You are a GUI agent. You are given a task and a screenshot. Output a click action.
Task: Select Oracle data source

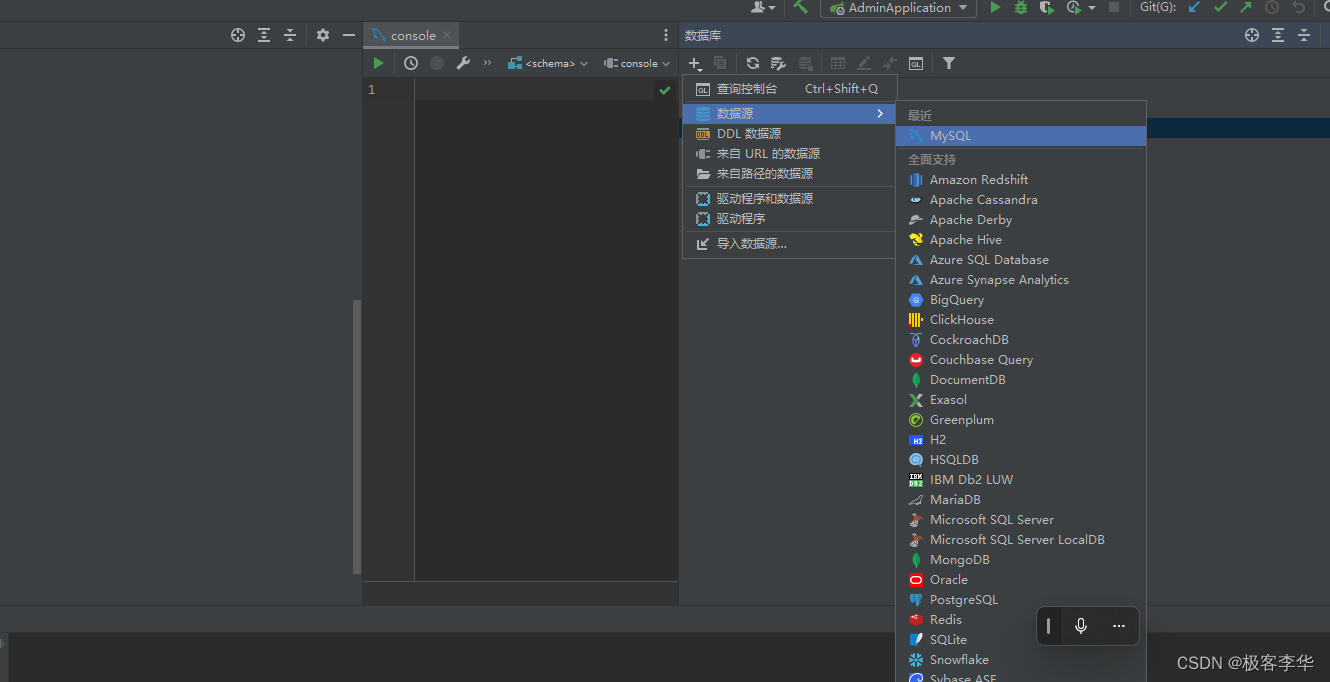pyautogui.click(x=1021, y=580)
